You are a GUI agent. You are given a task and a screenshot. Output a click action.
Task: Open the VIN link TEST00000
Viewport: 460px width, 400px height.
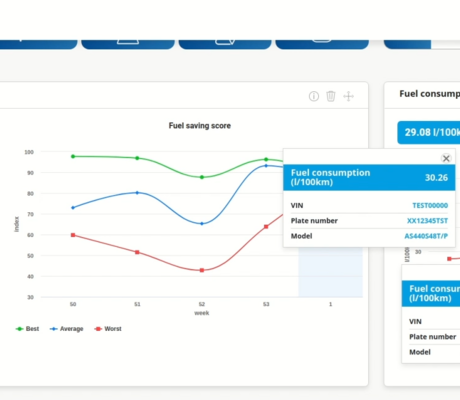(430, 205)
